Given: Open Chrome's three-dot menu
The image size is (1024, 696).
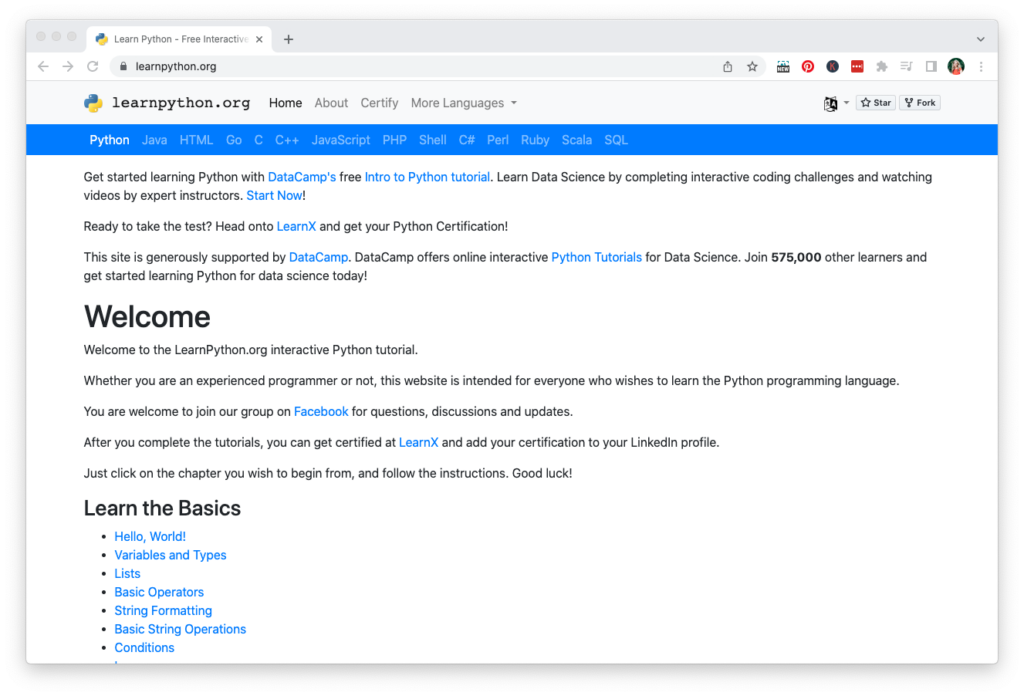Looking at the screenshot, I should coord(981,67).
